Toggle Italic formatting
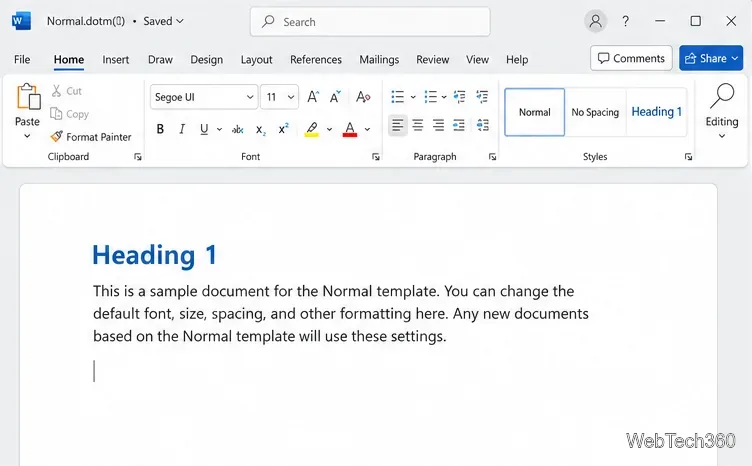752x466 pixels. [182, 129]
